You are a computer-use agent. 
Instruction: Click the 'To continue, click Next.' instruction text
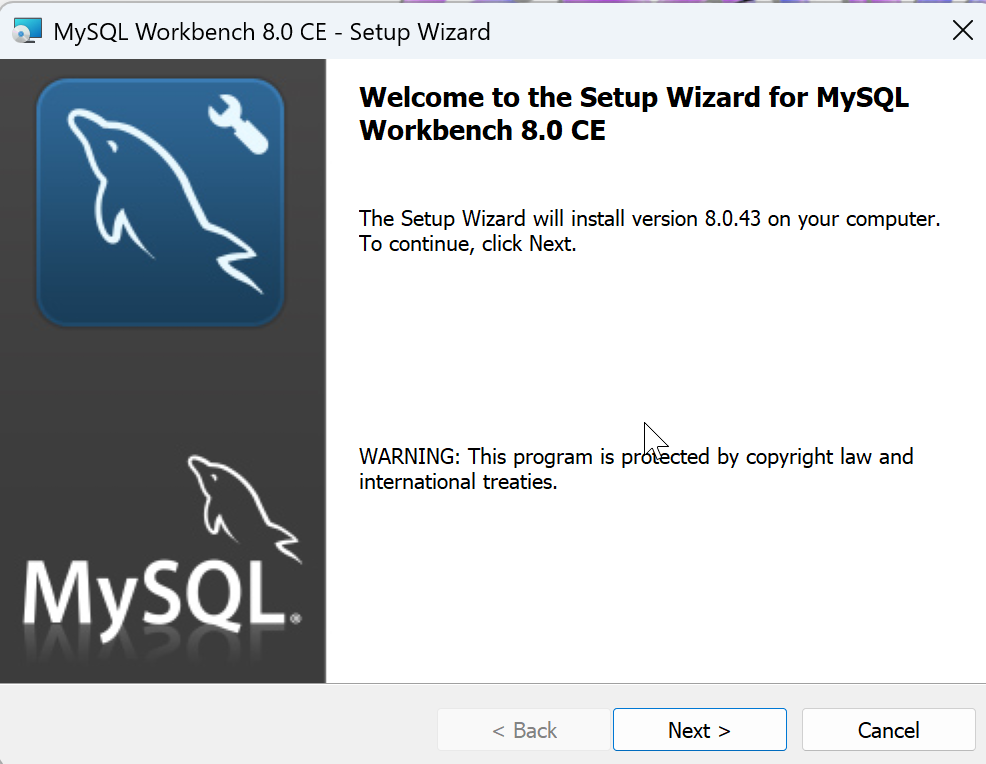point(467,244)
